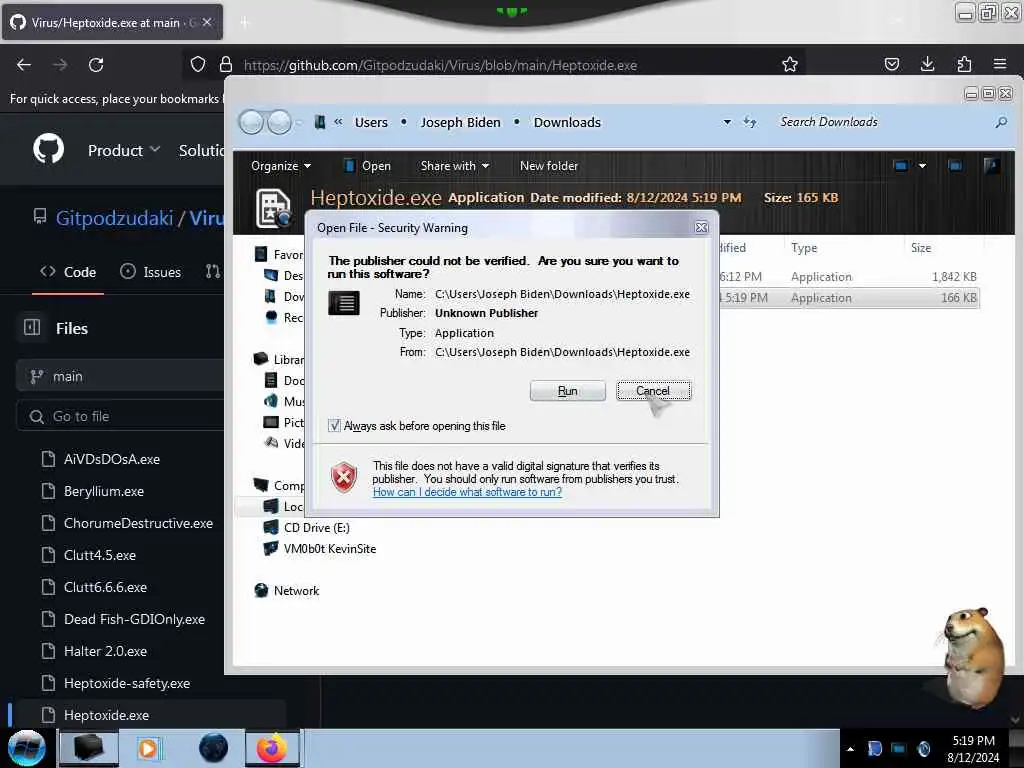Sort files by the Type column header
1024x768 pixels.
point(804,248)
